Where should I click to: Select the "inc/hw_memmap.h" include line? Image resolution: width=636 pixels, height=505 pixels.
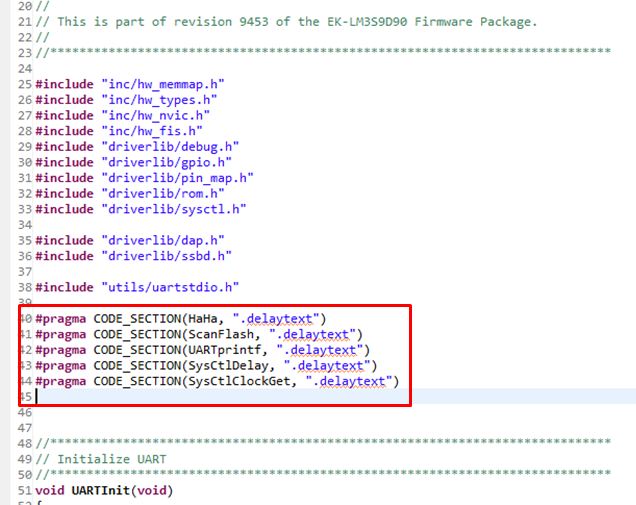click(130, 84)
